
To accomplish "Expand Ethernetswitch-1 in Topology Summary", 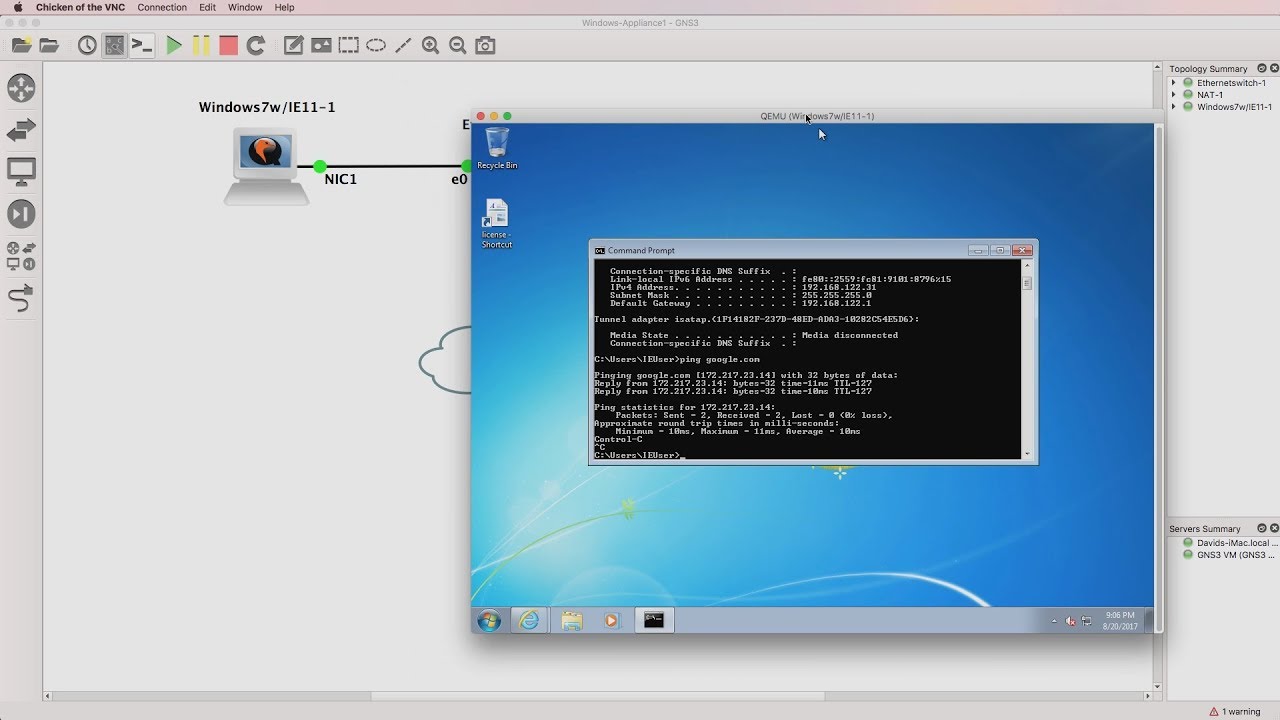I will 1174,83.
